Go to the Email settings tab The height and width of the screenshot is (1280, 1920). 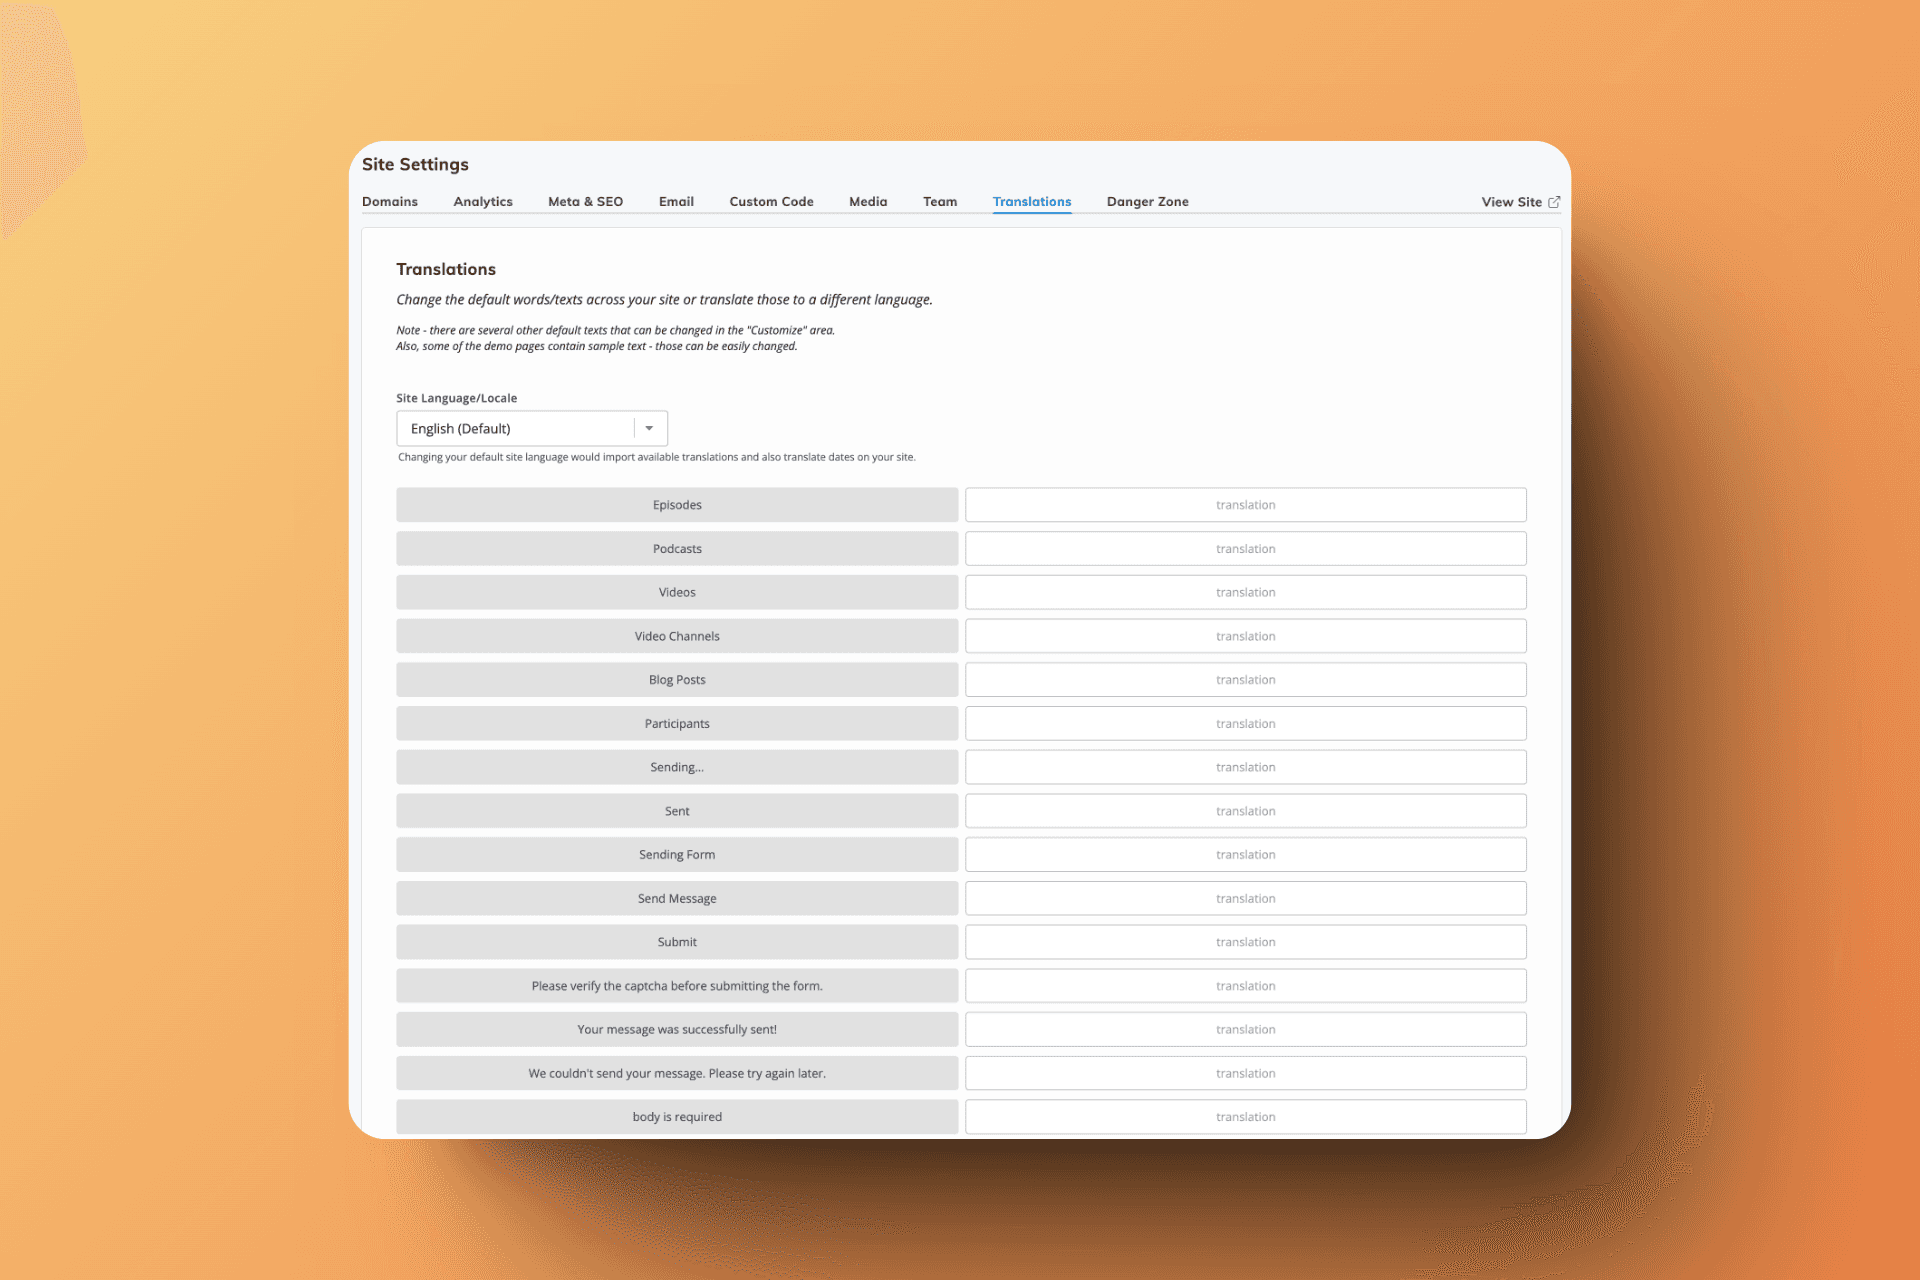pos(676,201)
